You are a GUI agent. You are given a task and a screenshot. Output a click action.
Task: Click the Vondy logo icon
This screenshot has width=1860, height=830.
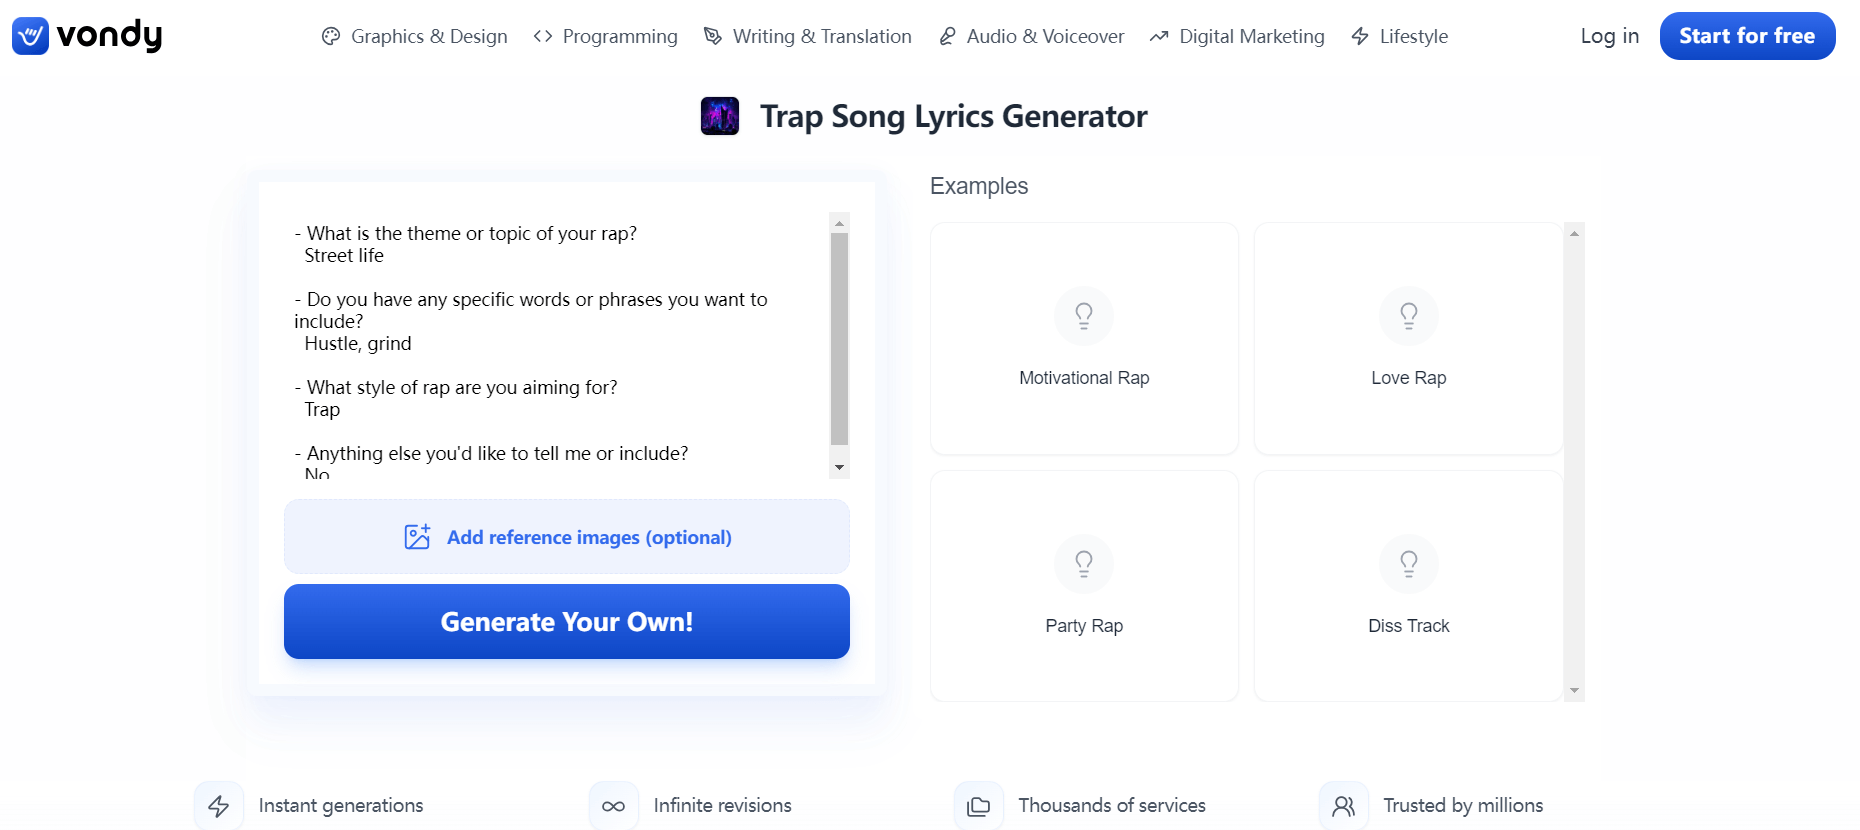pos(30,36)
